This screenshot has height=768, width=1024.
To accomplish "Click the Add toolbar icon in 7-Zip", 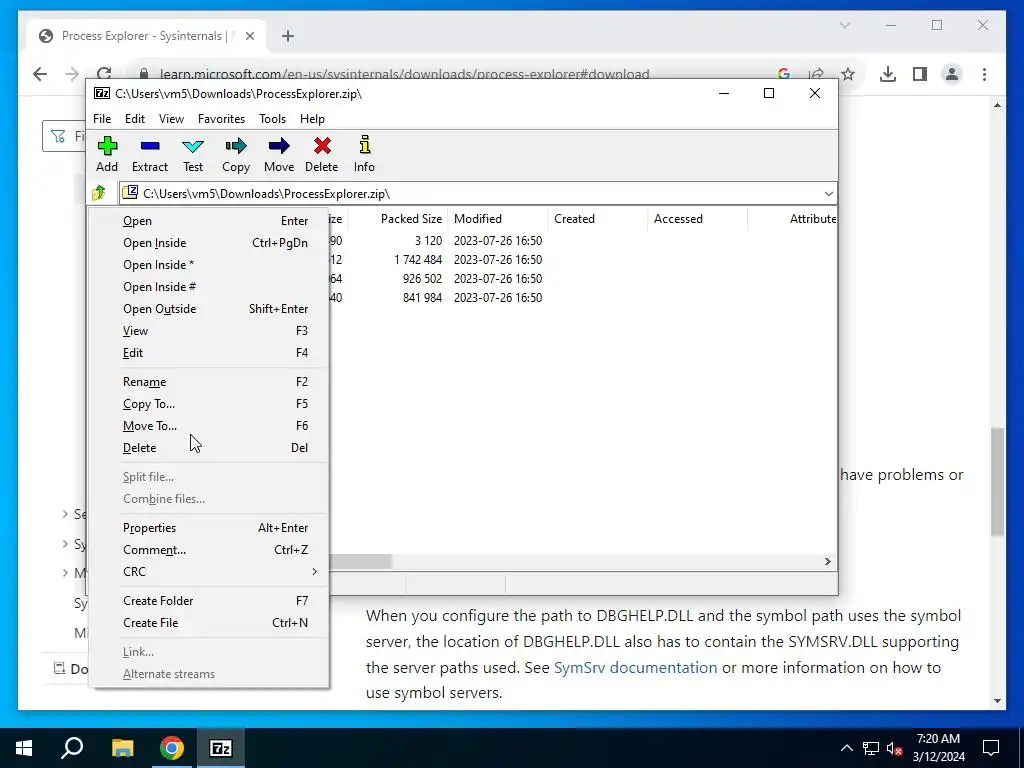I will (x=107, y=154).
